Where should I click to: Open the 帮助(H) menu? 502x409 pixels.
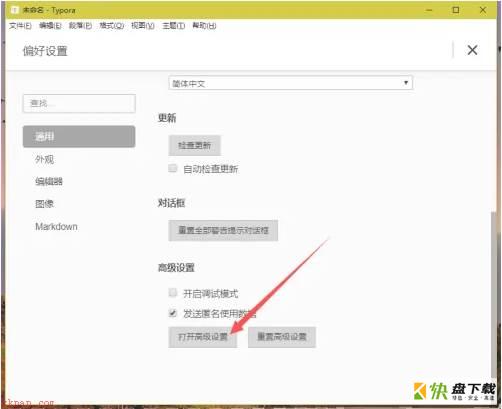pos(204,26)
